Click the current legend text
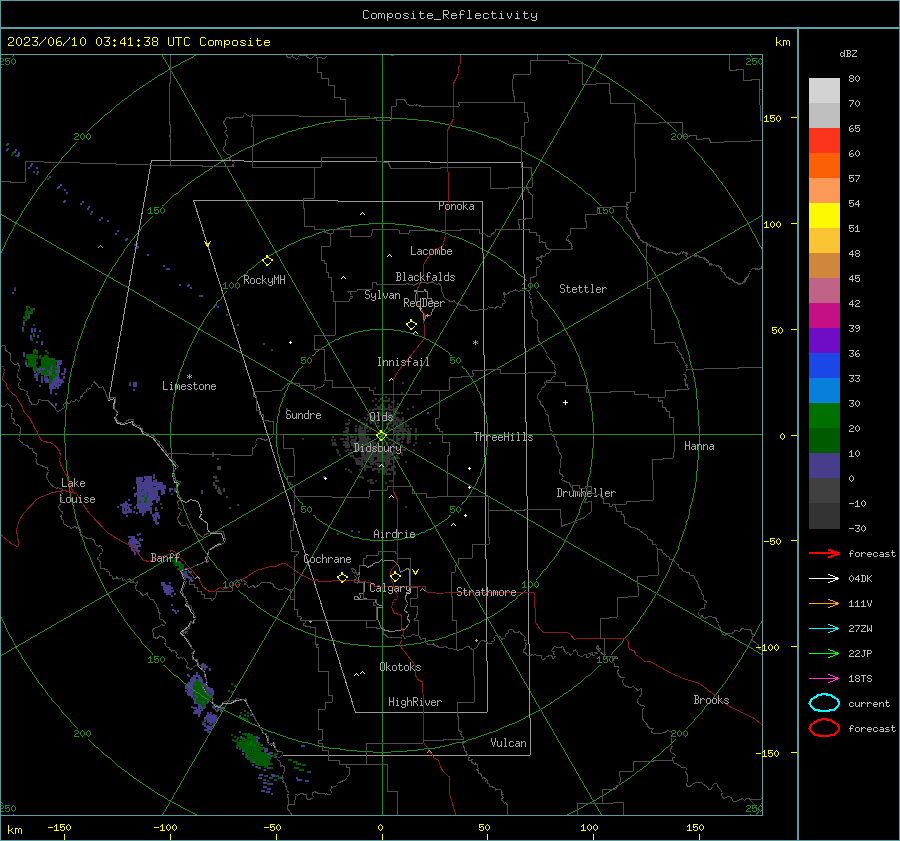The width and height of the screenshot is (900, 841). pyautogui.click(x=869, y=704)
